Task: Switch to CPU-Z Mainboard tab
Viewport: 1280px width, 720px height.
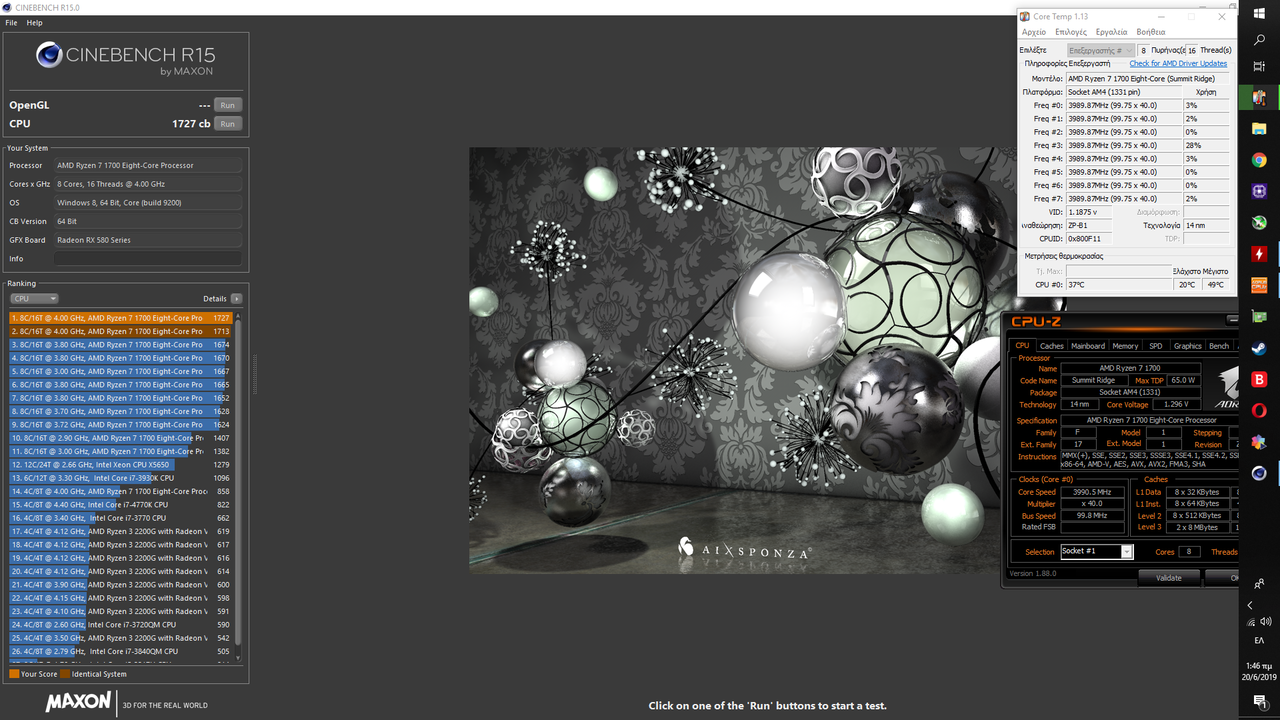Action: (x=1088, y=346)
